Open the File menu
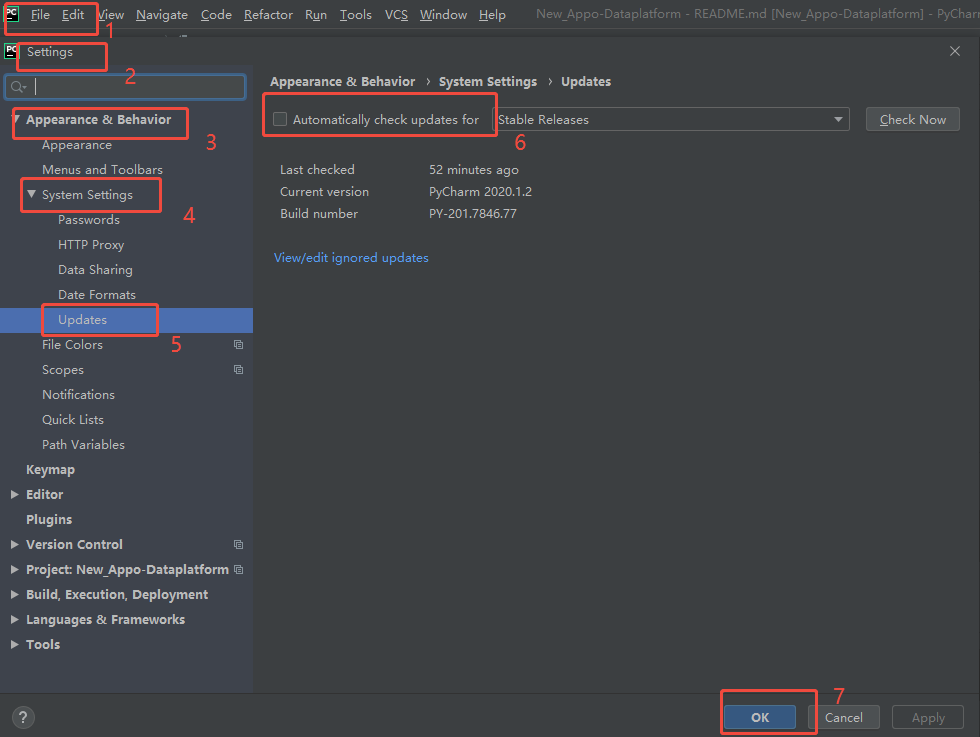The height and width of the screenshot is (737, 980). [x=40, y=14]
